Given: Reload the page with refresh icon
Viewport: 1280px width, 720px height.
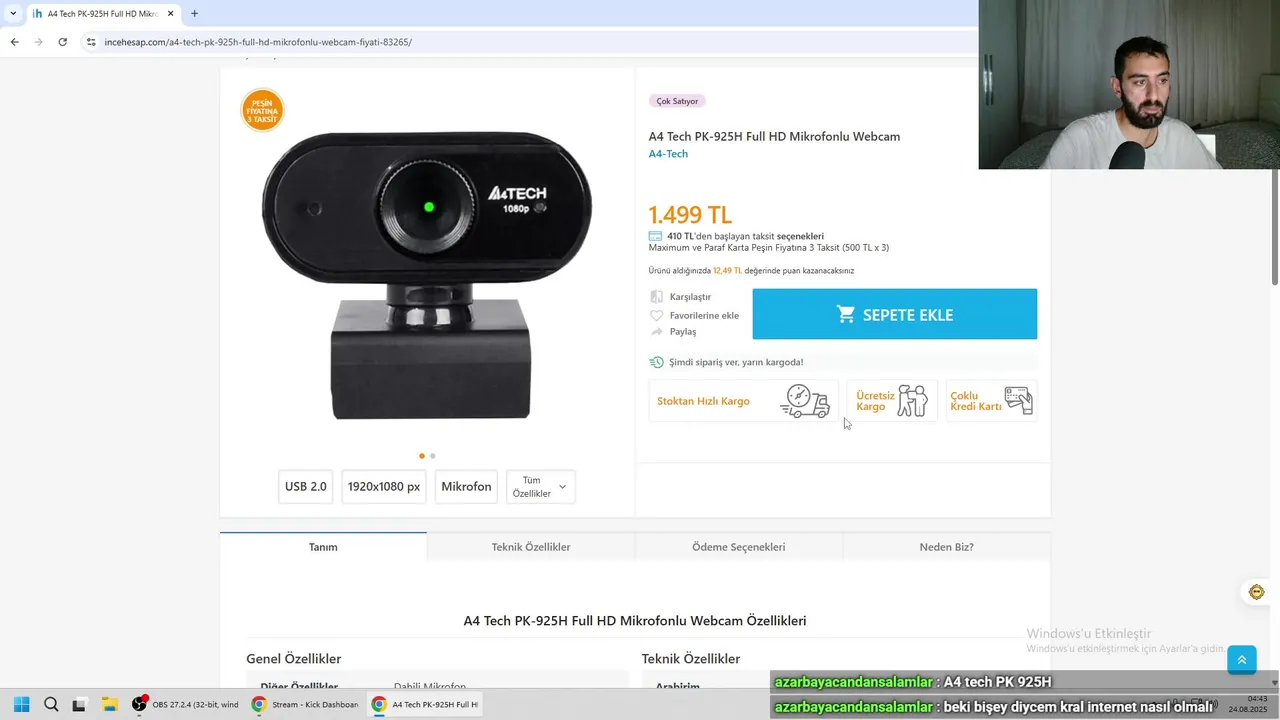Looking at the screenshot, I should click(62, 42).
